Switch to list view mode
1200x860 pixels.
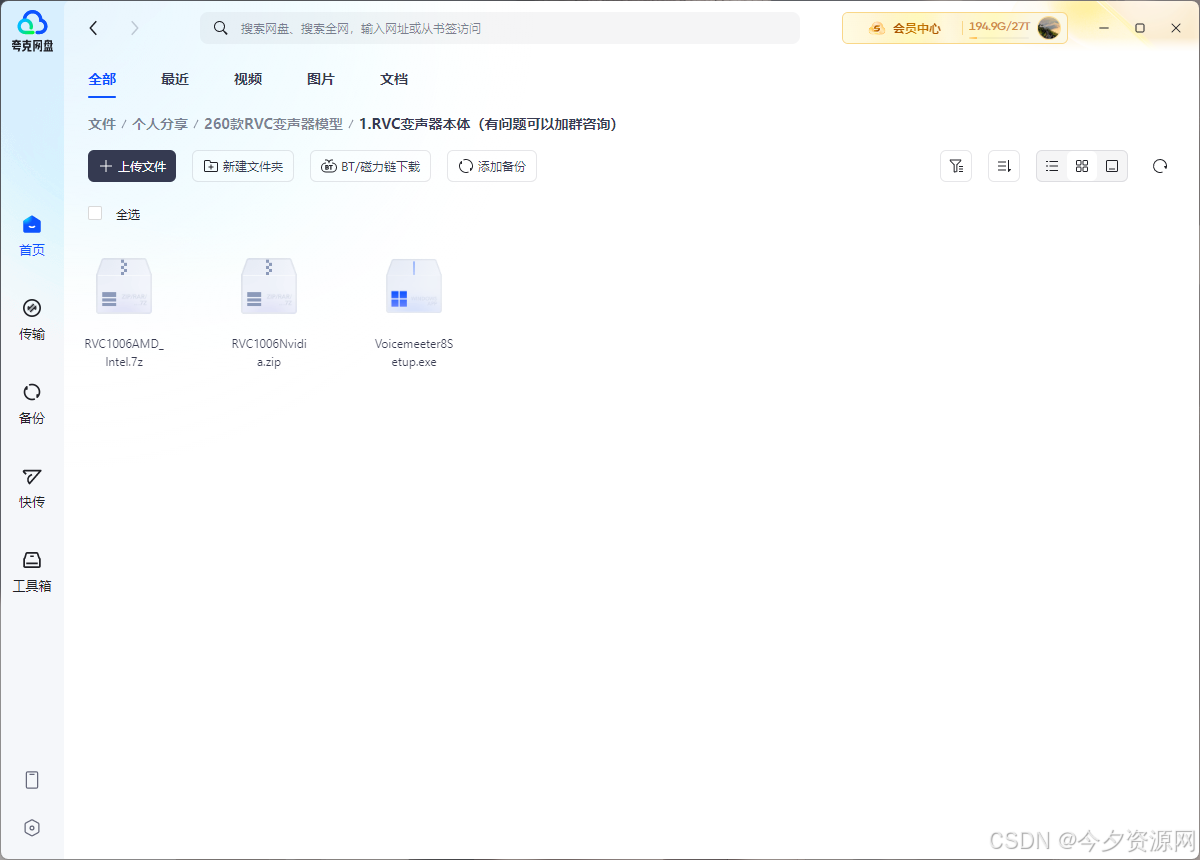[1052, 166]
